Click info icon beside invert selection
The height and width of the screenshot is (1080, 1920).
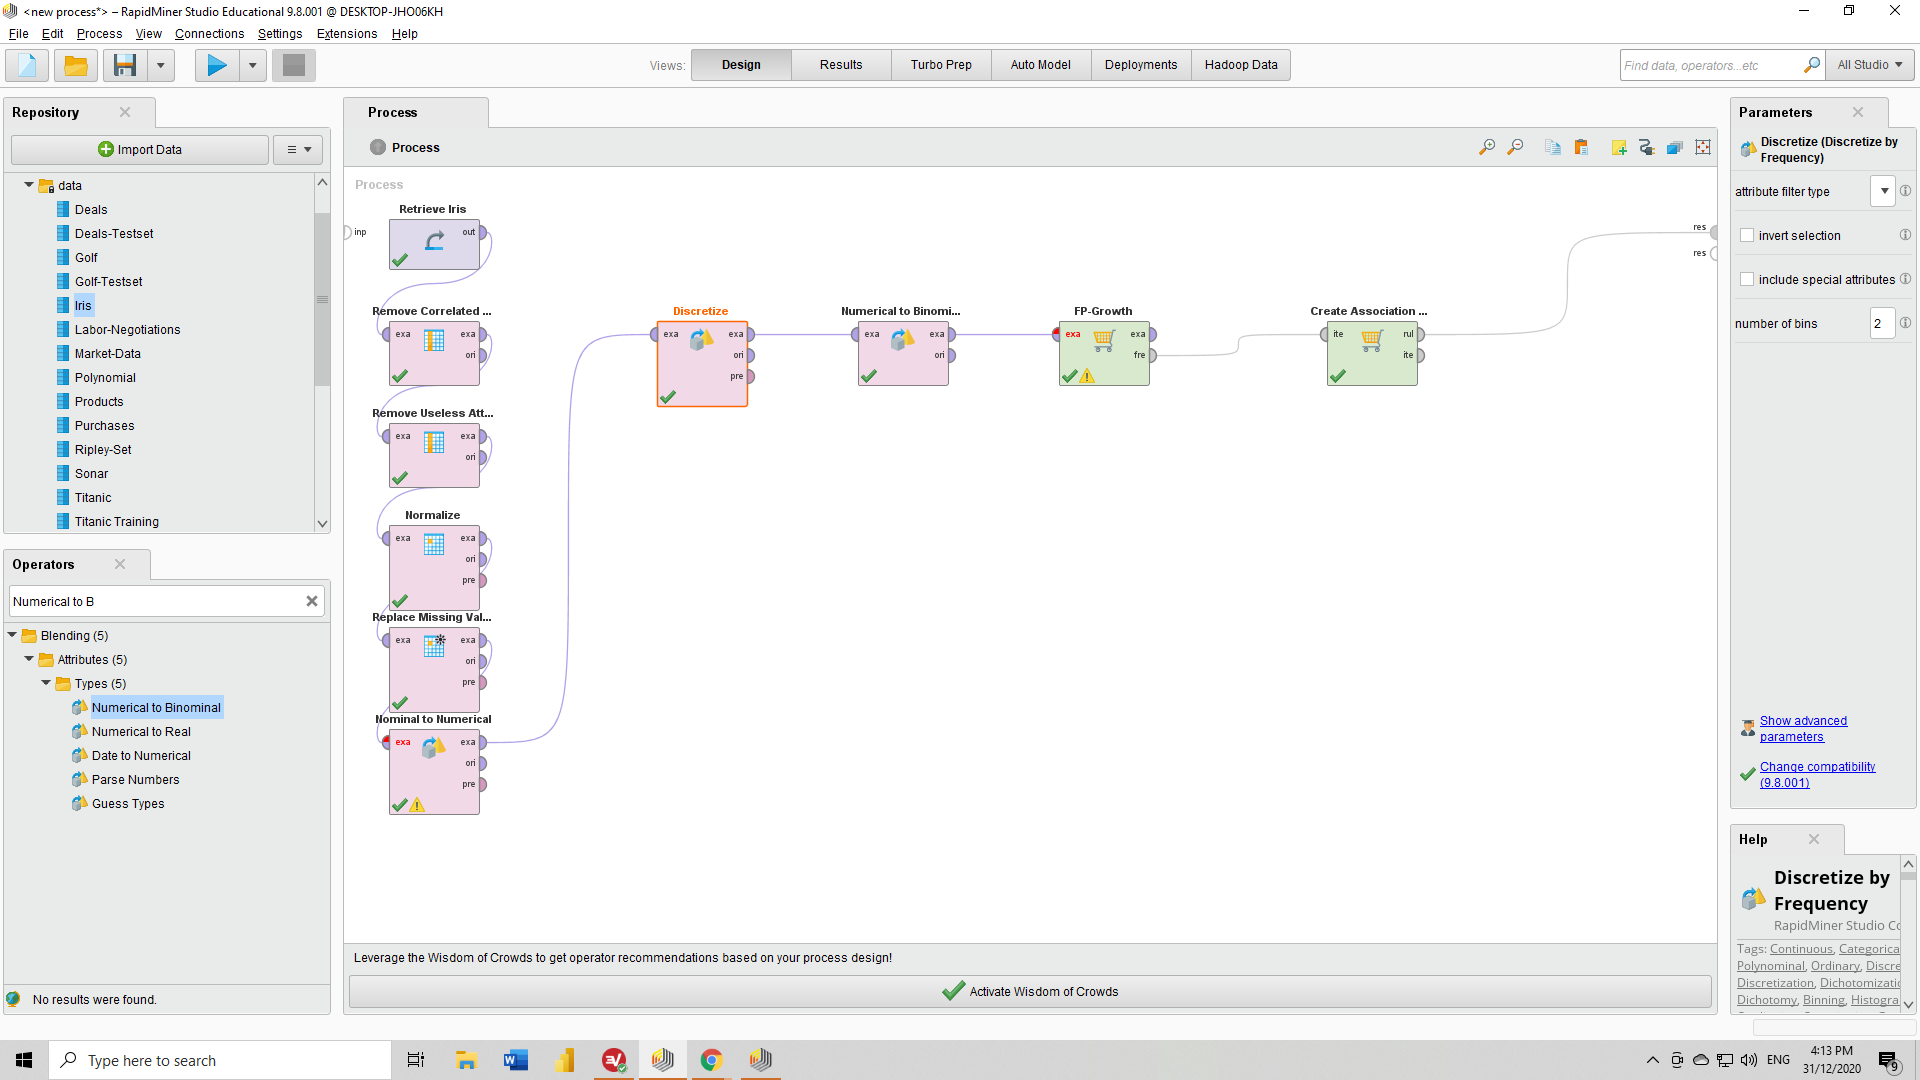1905,235
